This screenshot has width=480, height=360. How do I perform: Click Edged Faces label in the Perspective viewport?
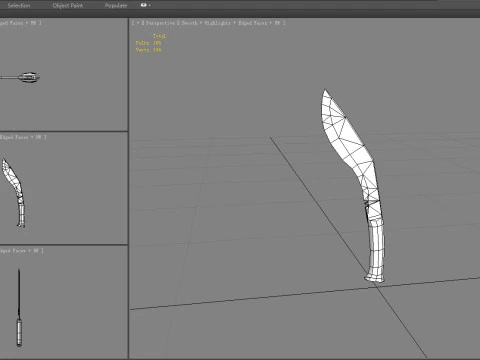pyautogui.click(x=253, y=23)
